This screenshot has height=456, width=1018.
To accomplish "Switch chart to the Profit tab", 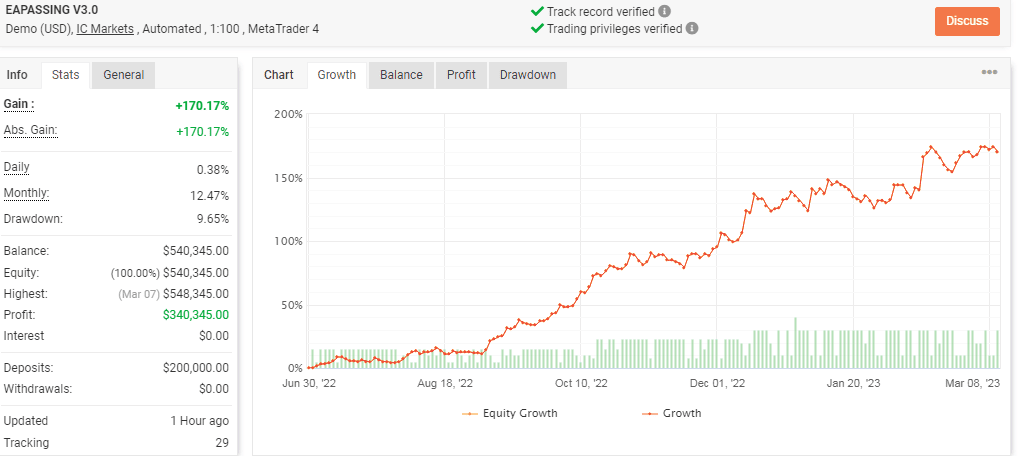I will coord(461,75).
